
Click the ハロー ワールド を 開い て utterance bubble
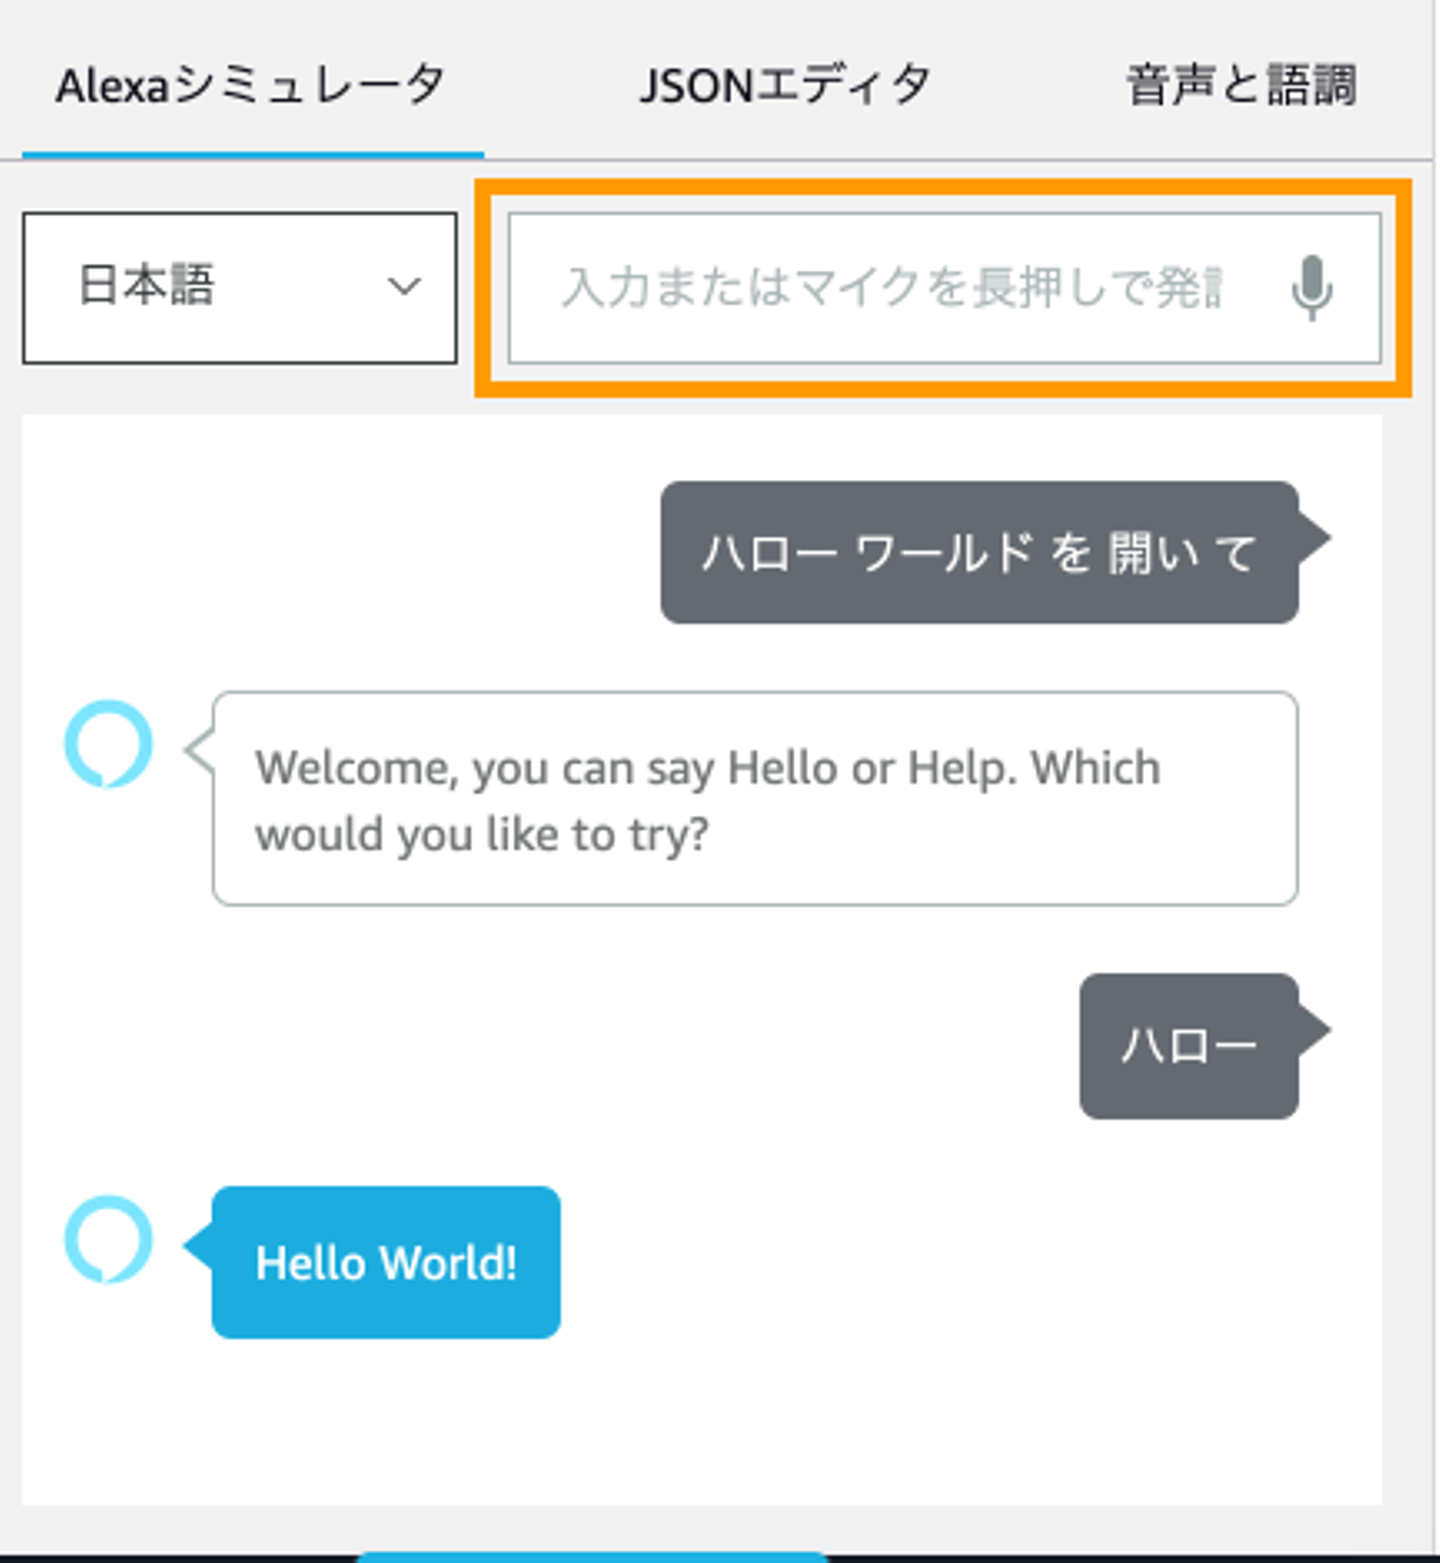point(979,553)
